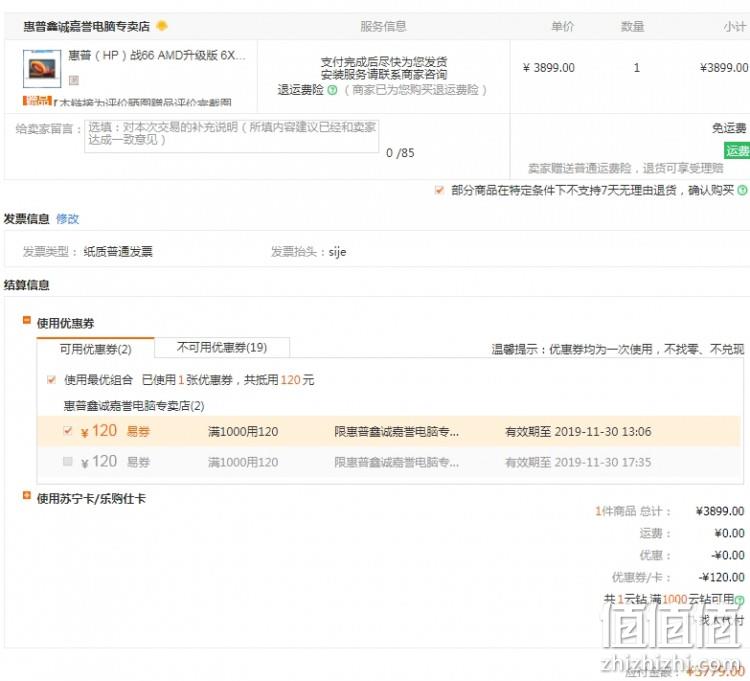Click the 1件商品 总计 amount ¥3899.00
Screen dimensions: 750x681
pos(720,511)
